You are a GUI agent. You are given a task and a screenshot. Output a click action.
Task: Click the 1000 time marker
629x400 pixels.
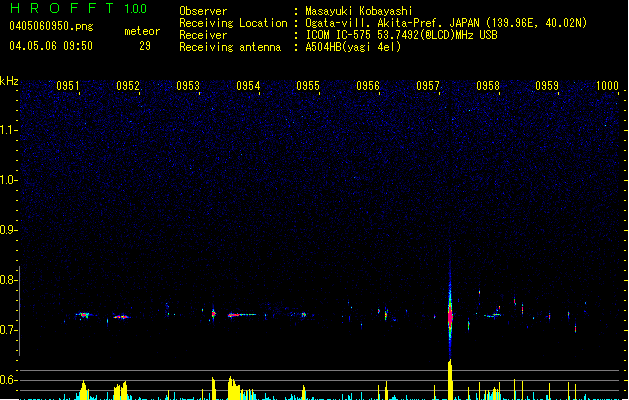click(607, 85)
